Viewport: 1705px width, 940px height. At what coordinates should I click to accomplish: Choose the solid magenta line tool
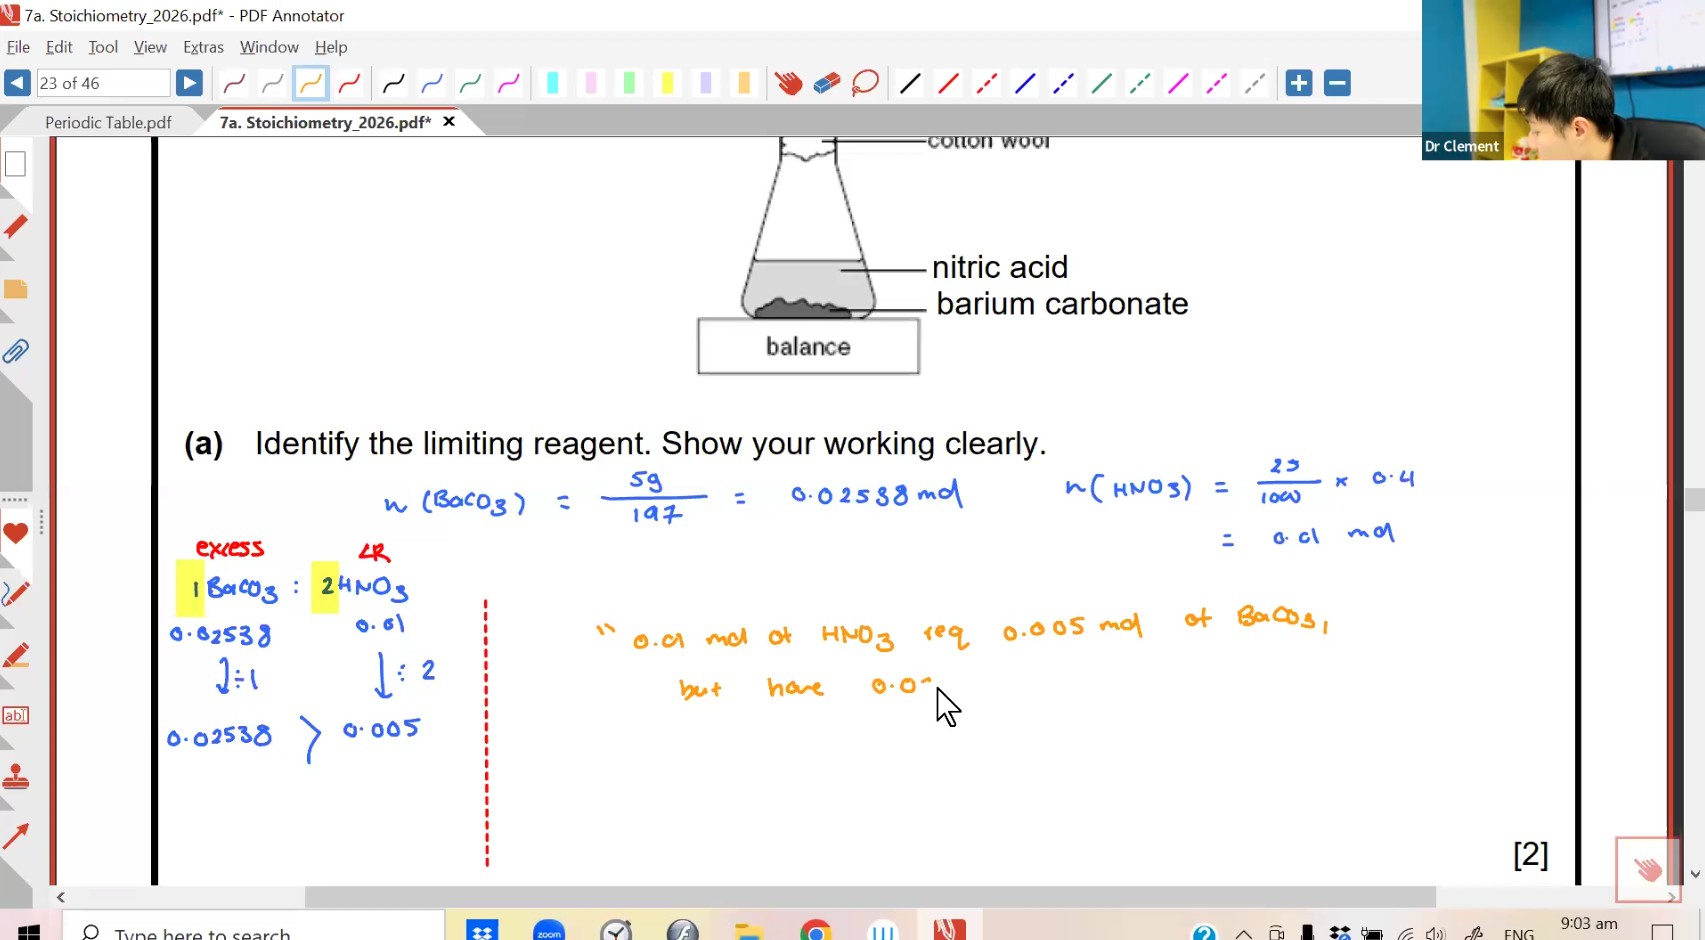[1179, 83]
